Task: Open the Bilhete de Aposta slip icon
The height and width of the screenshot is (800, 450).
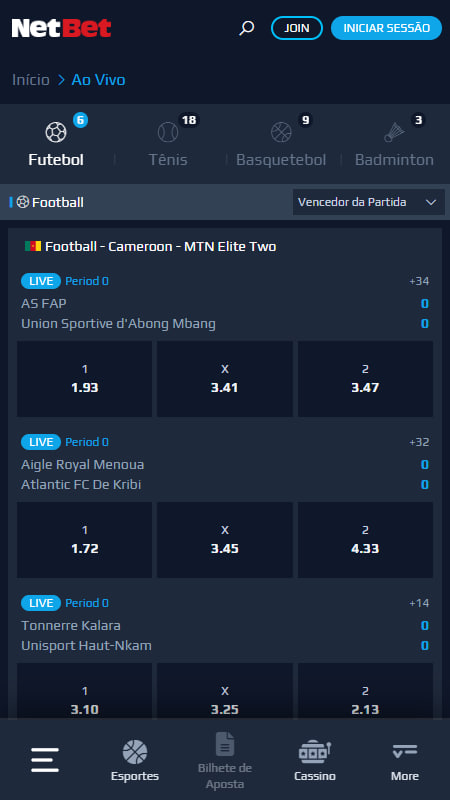Action: pyautogui.click(x=225, y=744)
